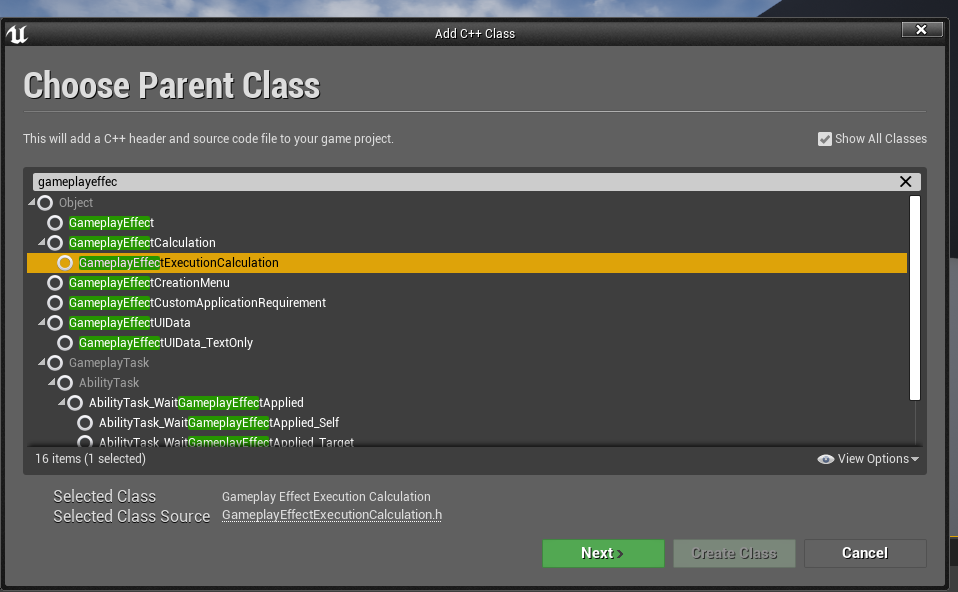
Task: Click the circle icon beside GameplayEffectExecutionCalculation
Action: [65, 263]
